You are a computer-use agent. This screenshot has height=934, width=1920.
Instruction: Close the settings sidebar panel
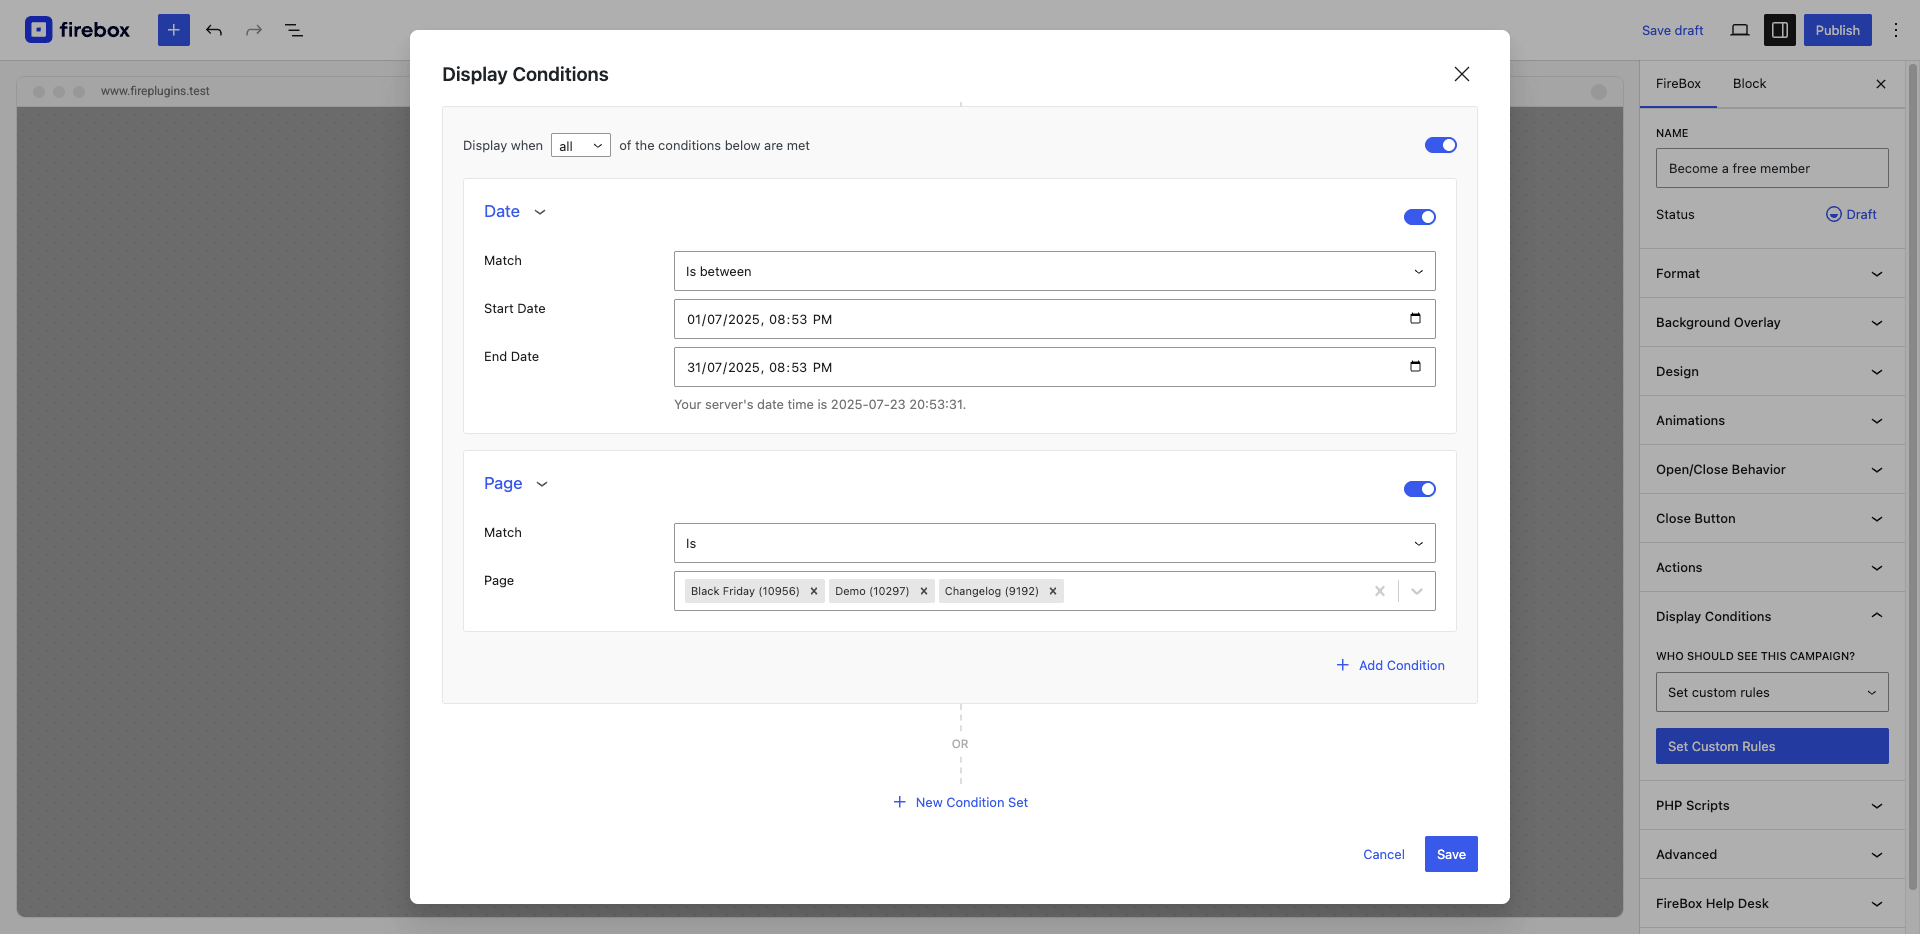(x=1881, y=84)
